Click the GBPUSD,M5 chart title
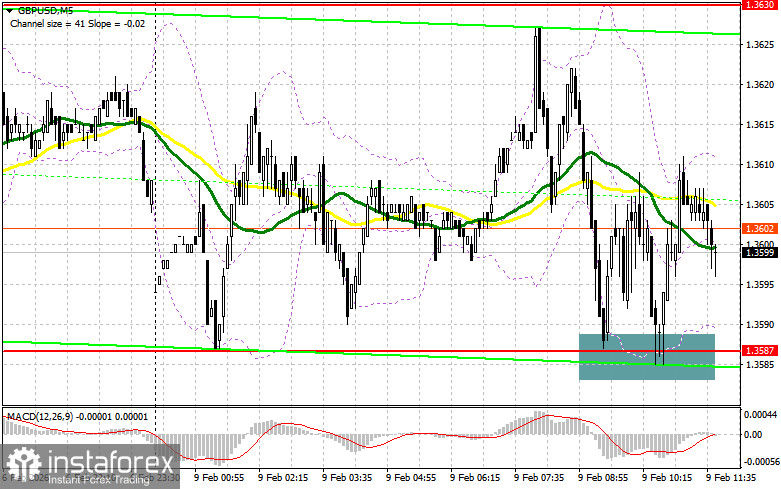The width and height of the screenshot is (781, 489). (44, 10)
